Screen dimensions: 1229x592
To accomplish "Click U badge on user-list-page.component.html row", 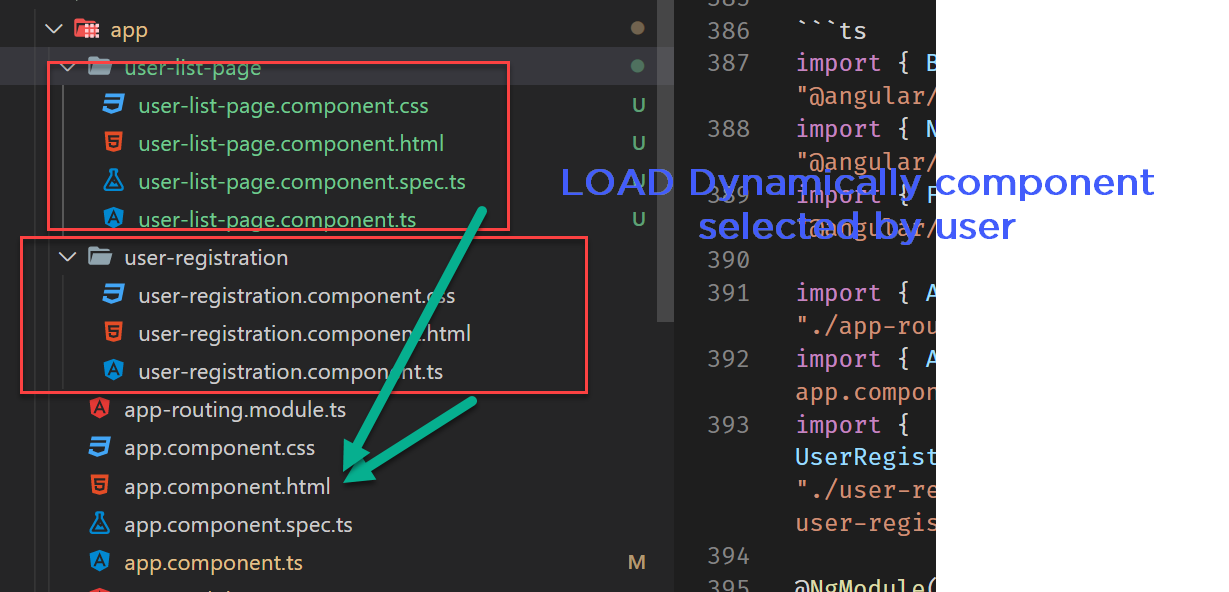I will (638, 144).
